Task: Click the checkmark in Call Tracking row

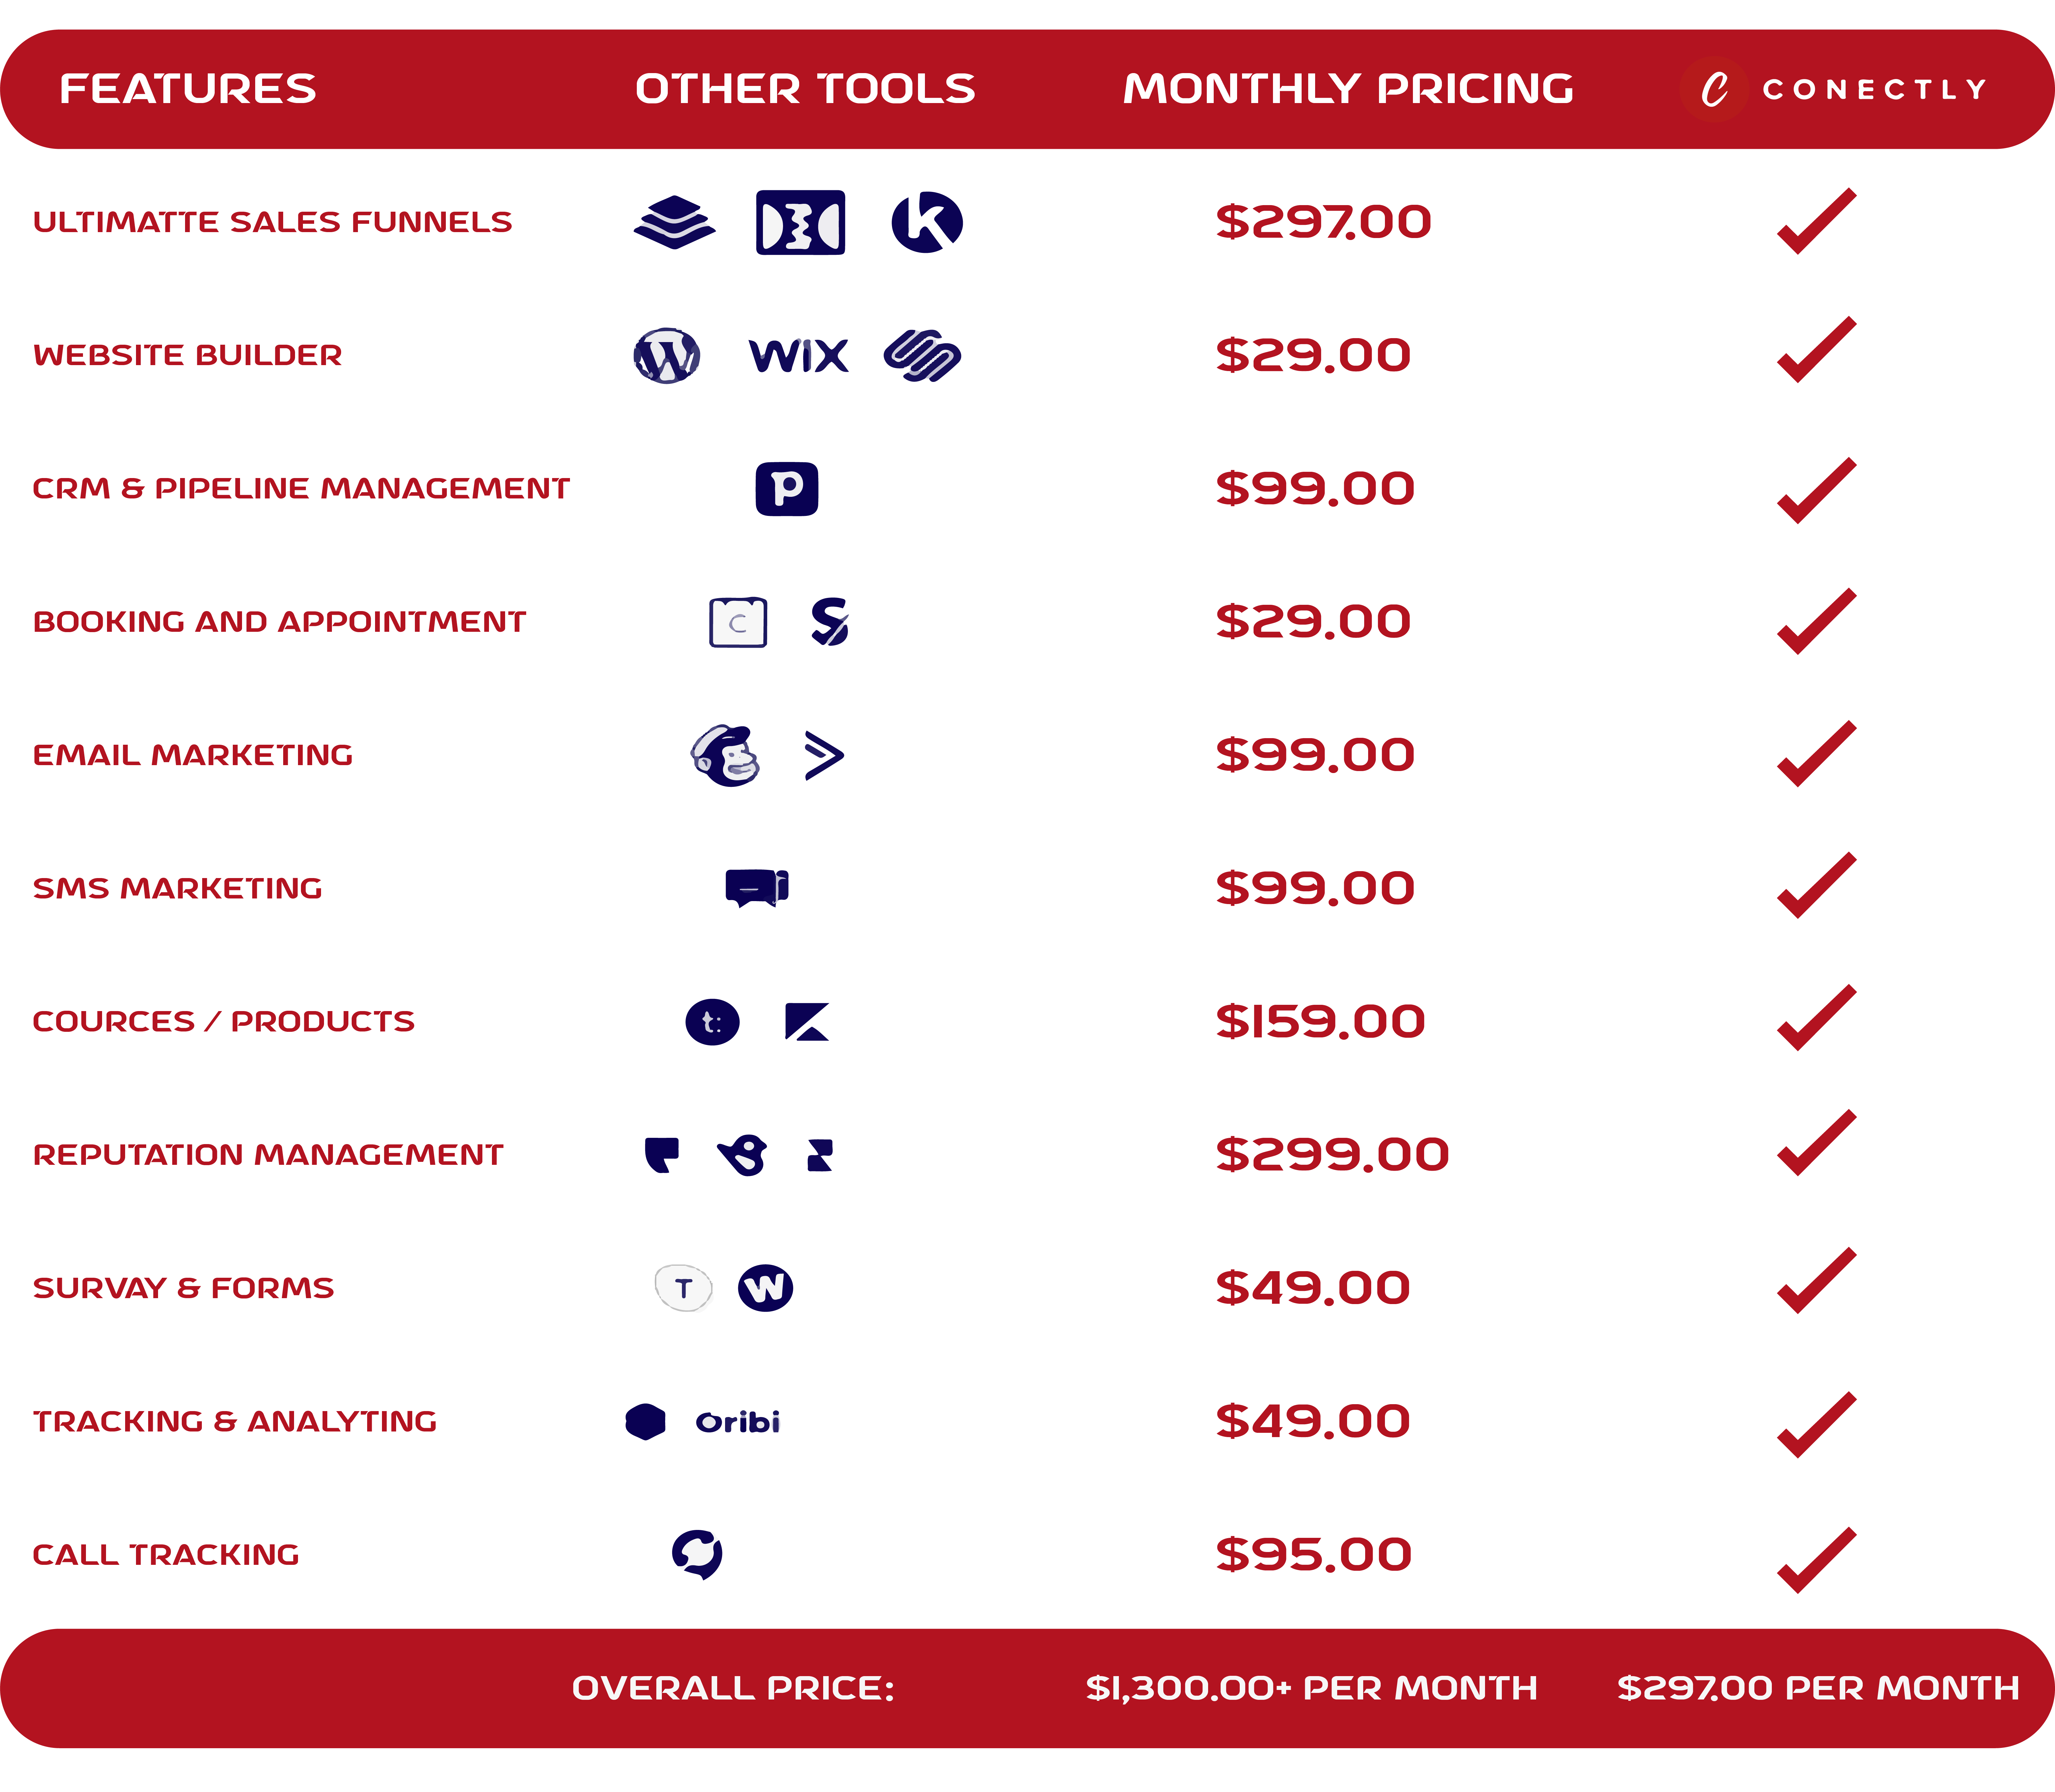Action: [1816, 1560]
